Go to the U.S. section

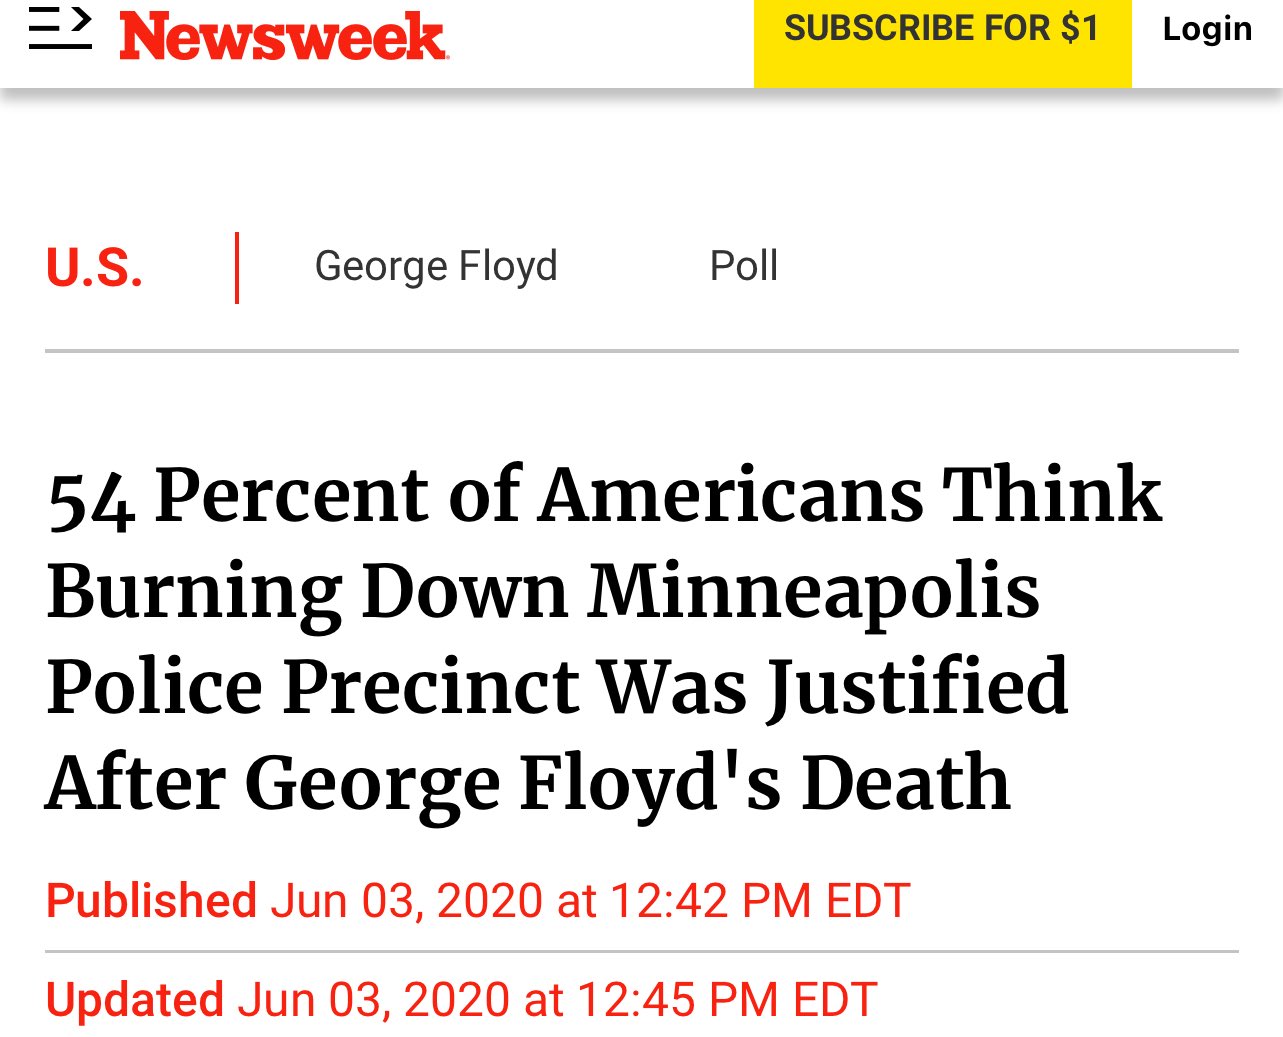point(95,268)
